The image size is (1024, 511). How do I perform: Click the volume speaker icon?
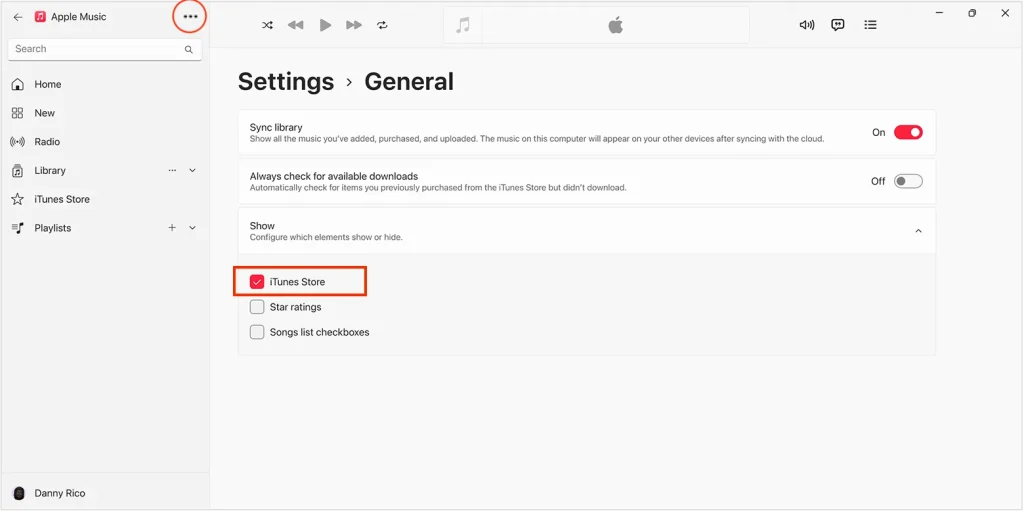click(807, 25)
